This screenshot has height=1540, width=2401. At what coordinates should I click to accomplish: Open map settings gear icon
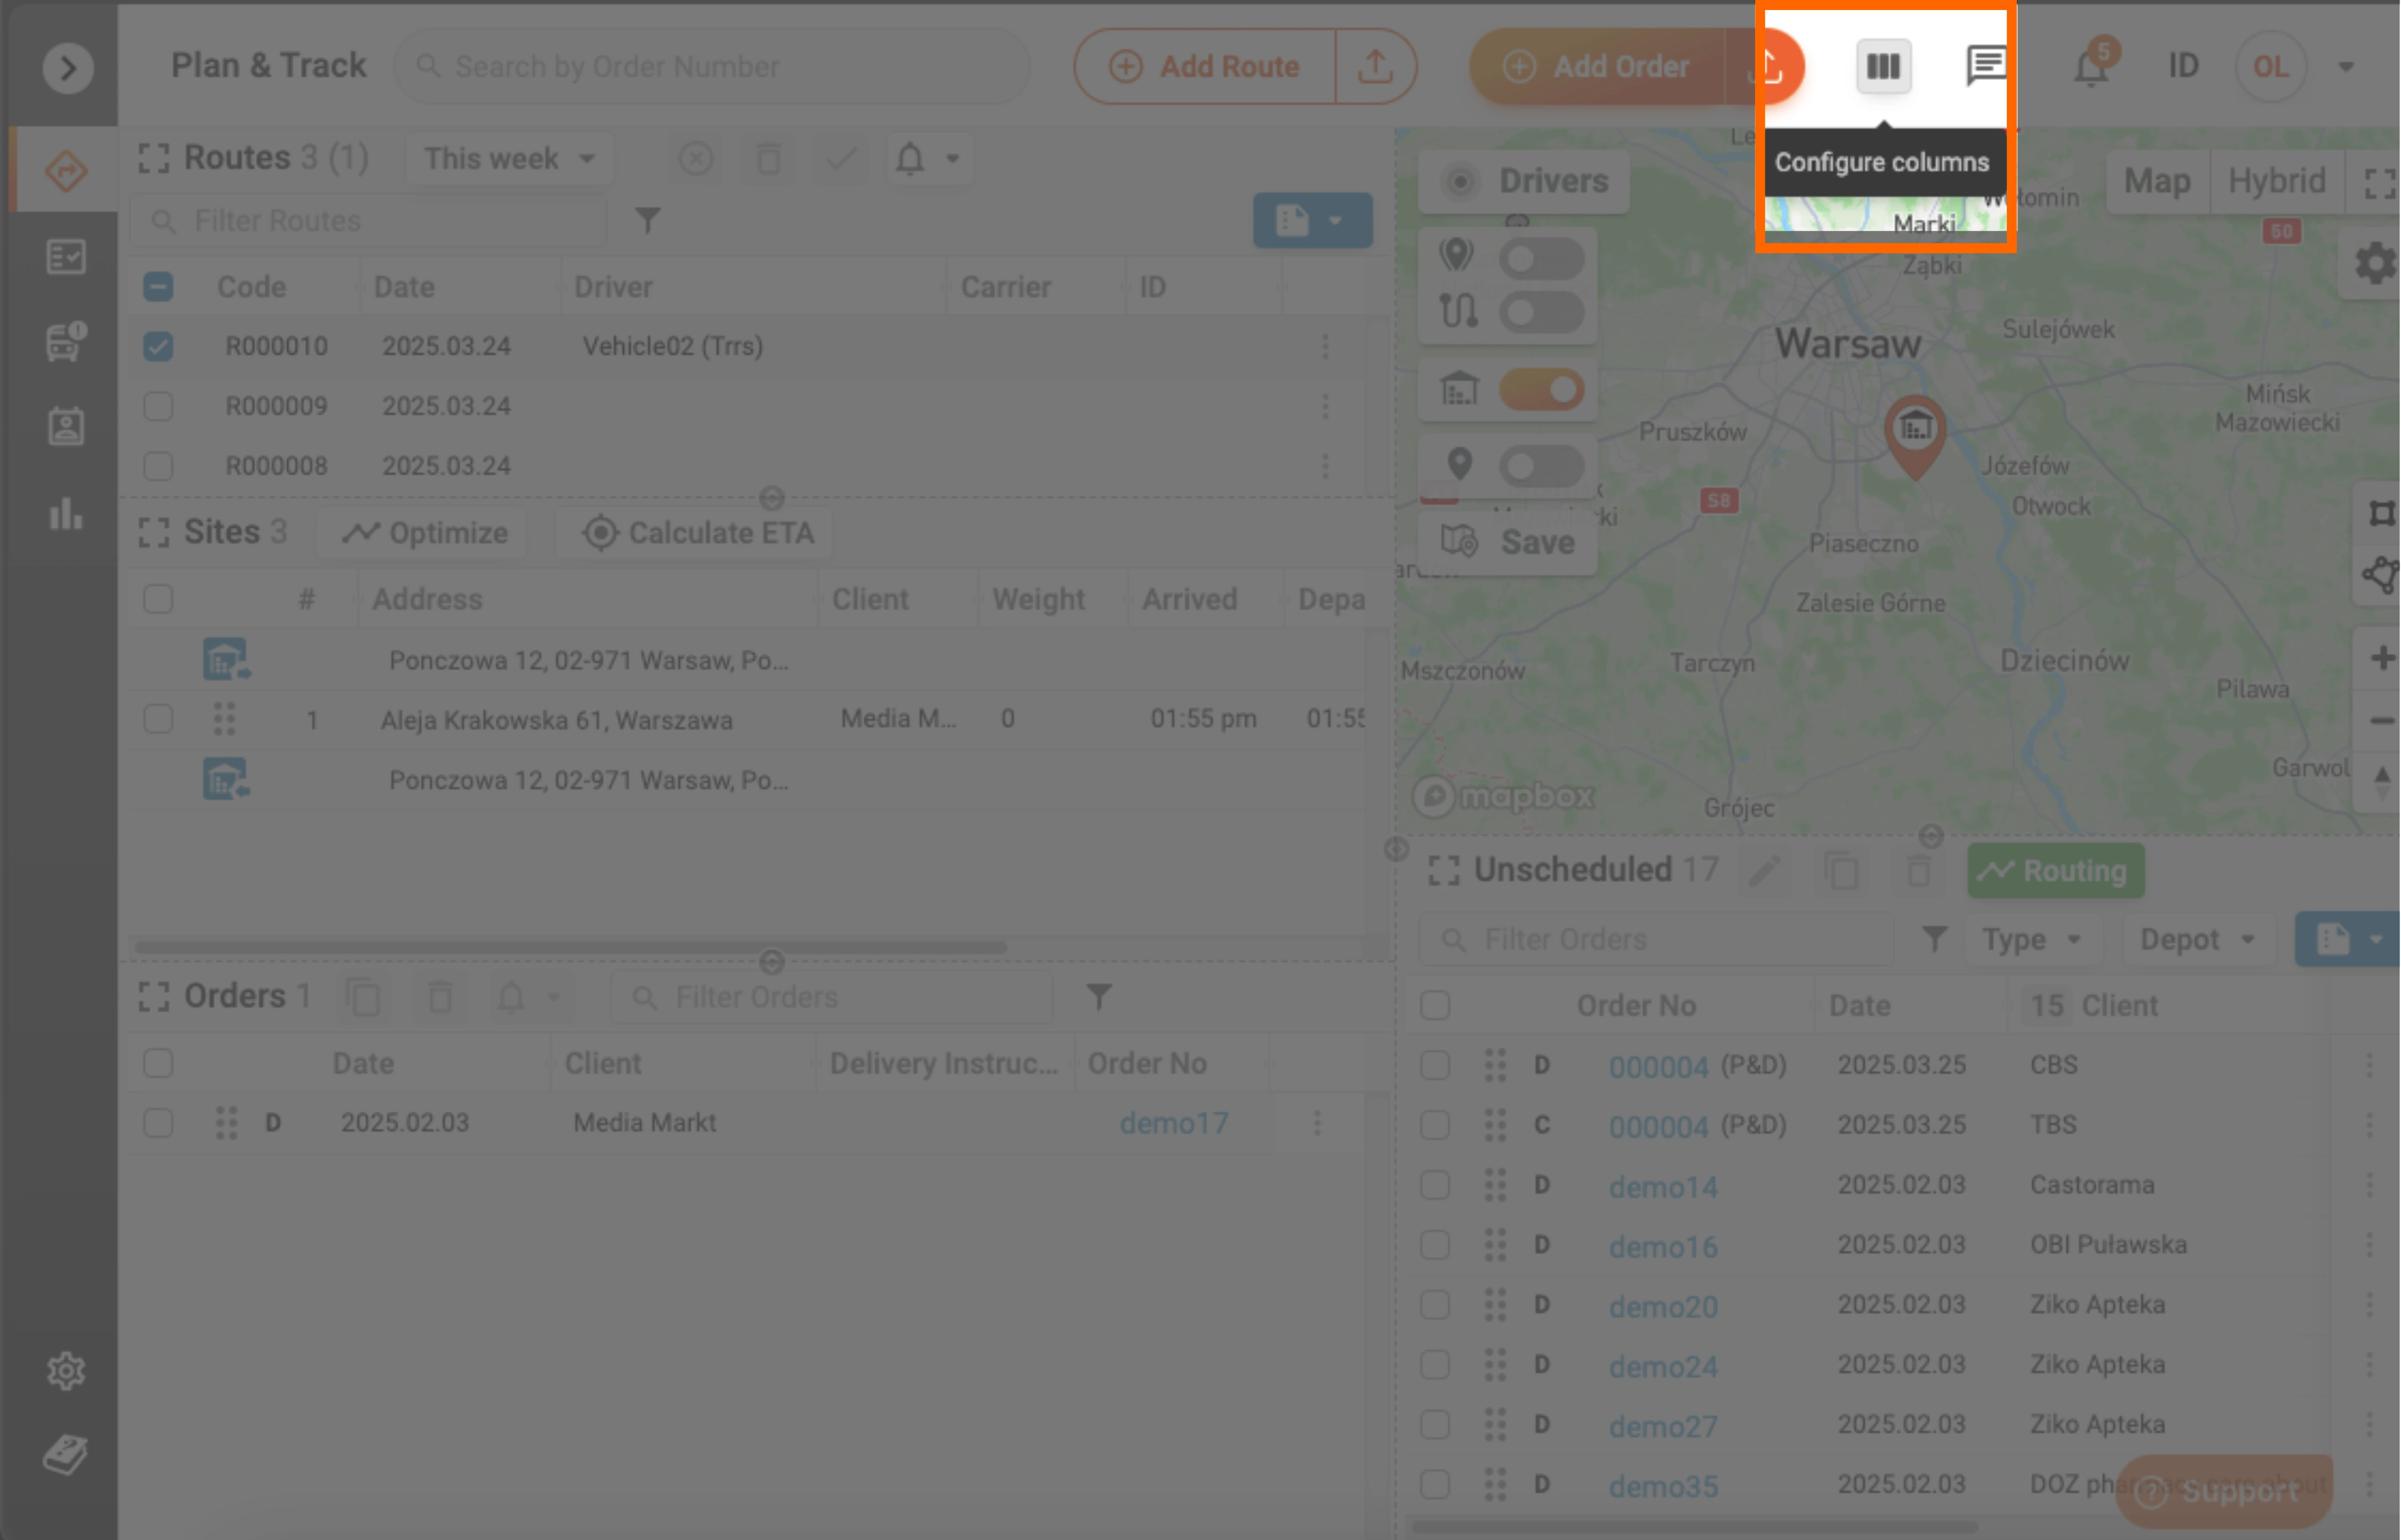pos(2376,264)
